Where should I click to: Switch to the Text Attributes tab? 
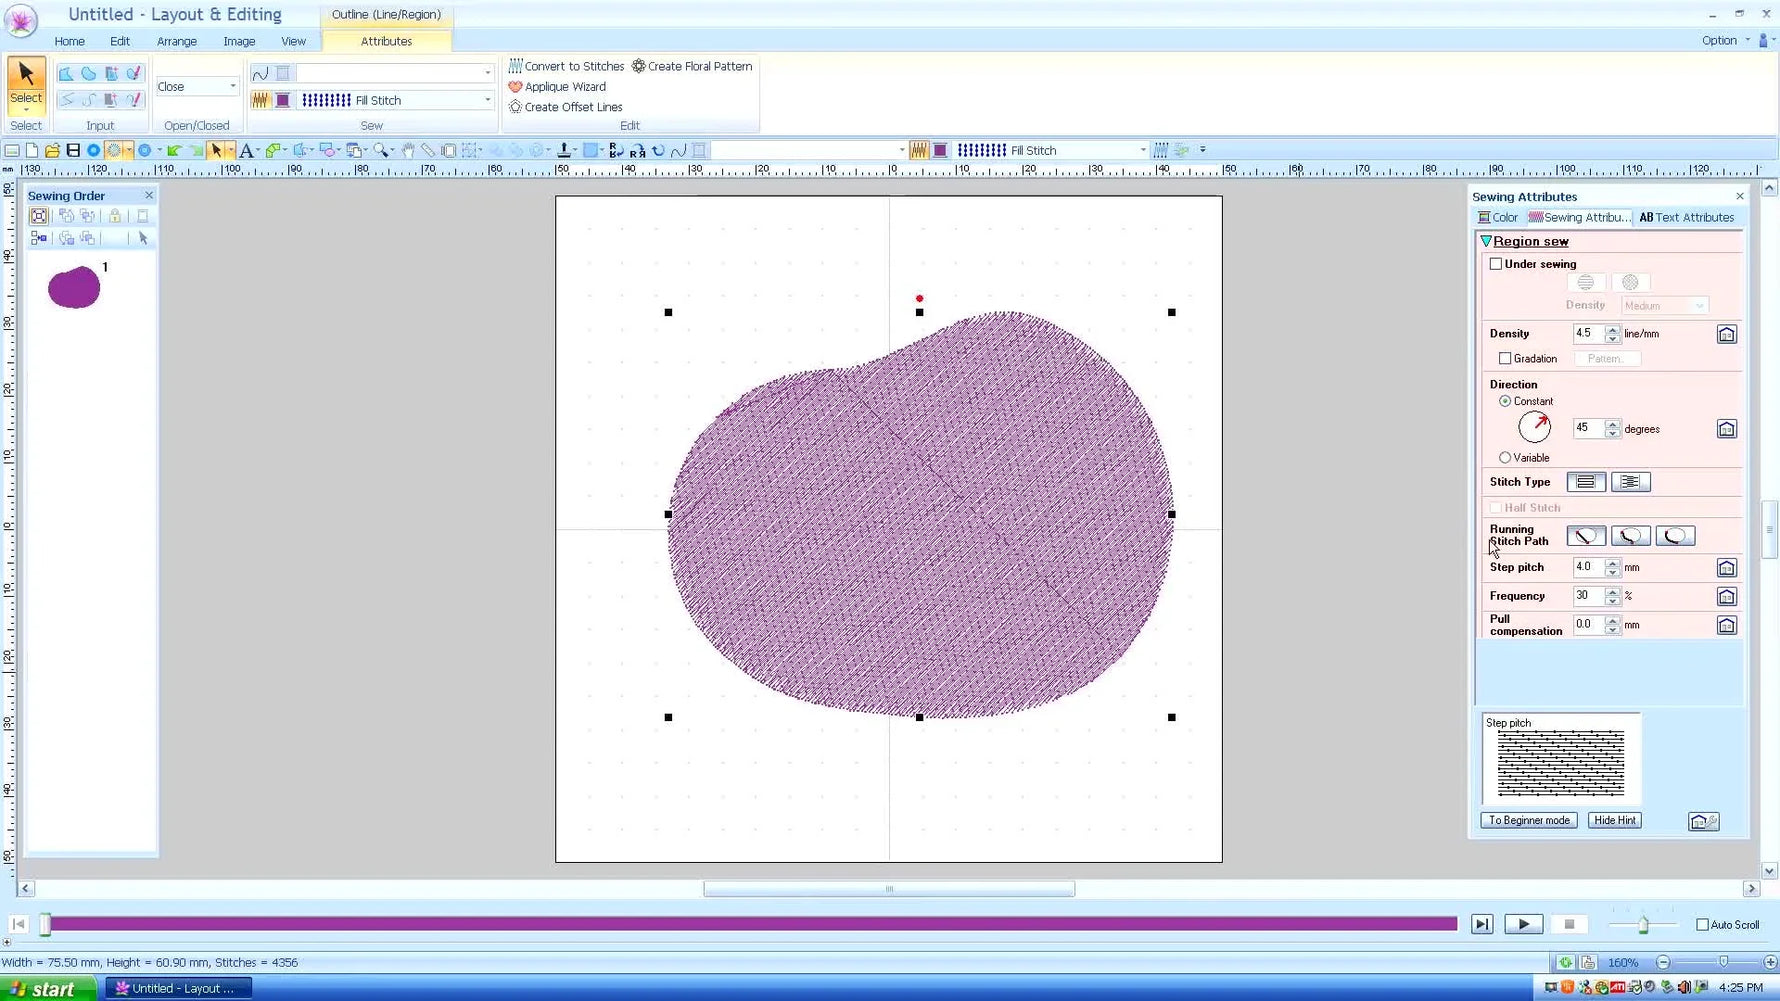click(x=1687, y=218)
